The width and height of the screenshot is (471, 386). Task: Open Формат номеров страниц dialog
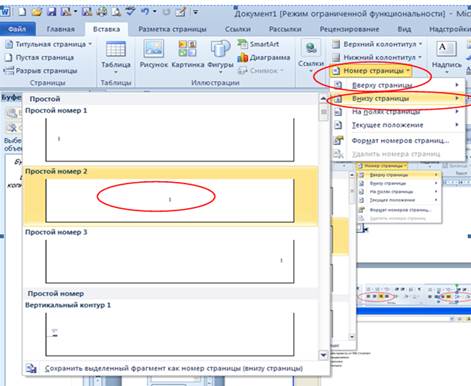click(x=397, y=140)
